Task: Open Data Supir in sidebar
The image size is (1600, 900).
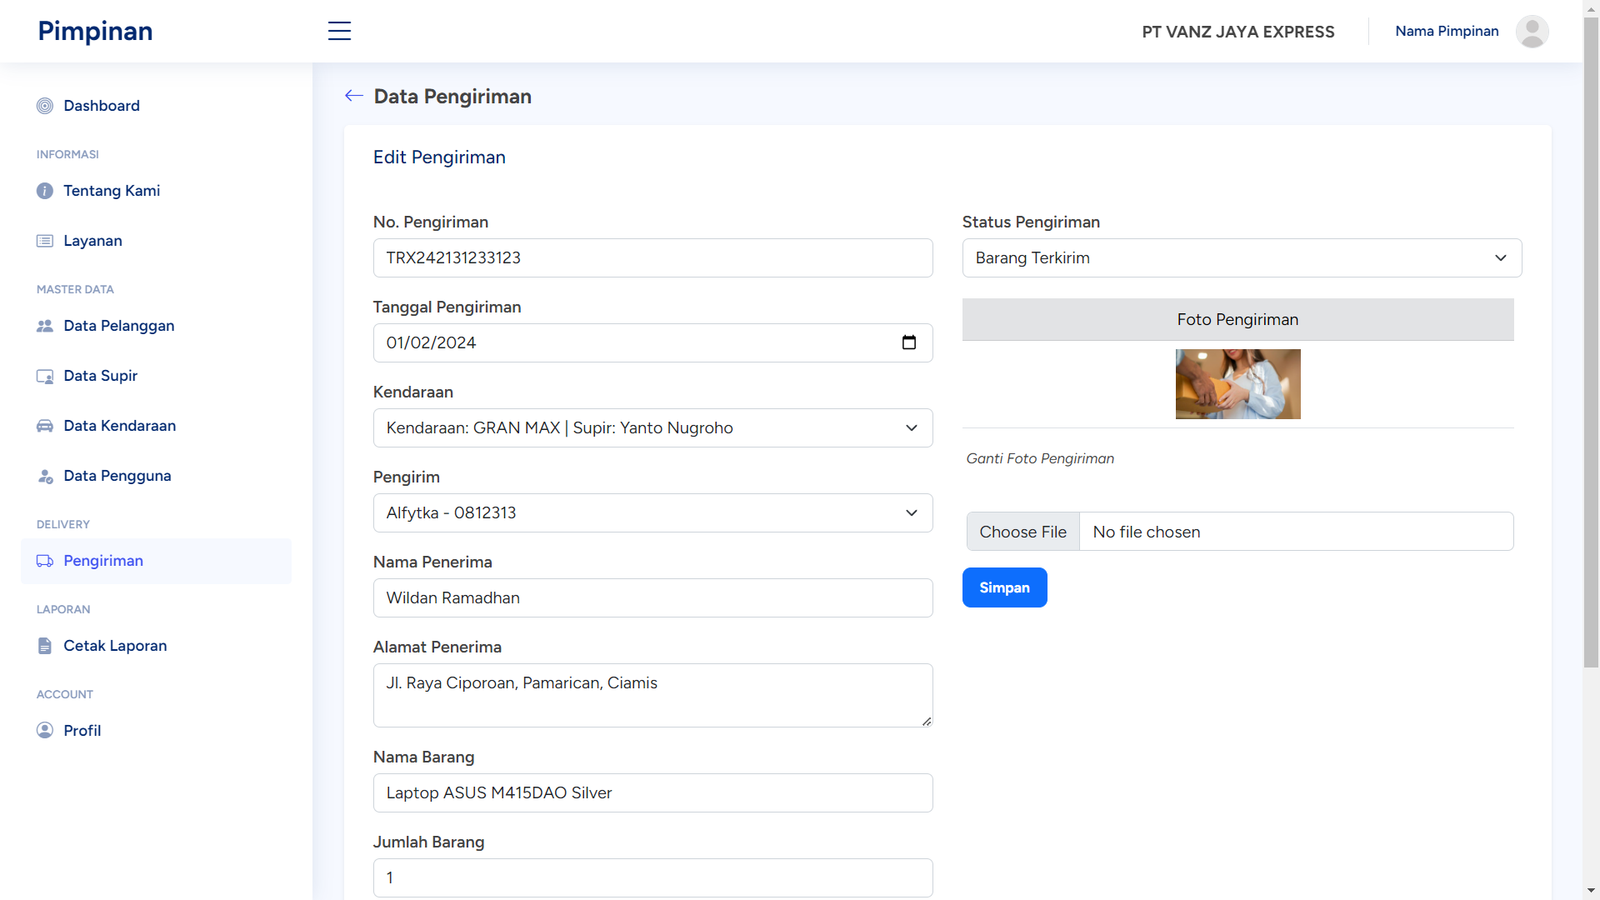Action: [100, 376]
